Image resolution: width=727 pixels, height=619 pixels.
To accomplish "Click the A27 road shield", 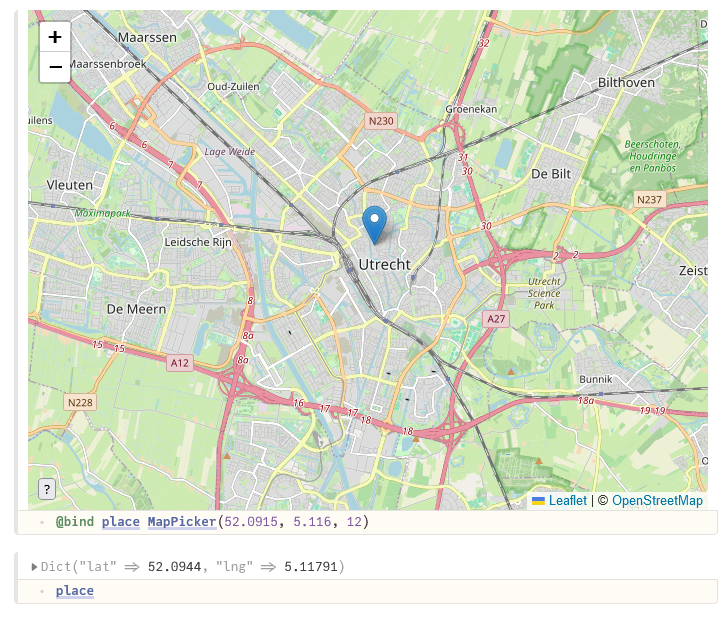I will coord(496,319).
